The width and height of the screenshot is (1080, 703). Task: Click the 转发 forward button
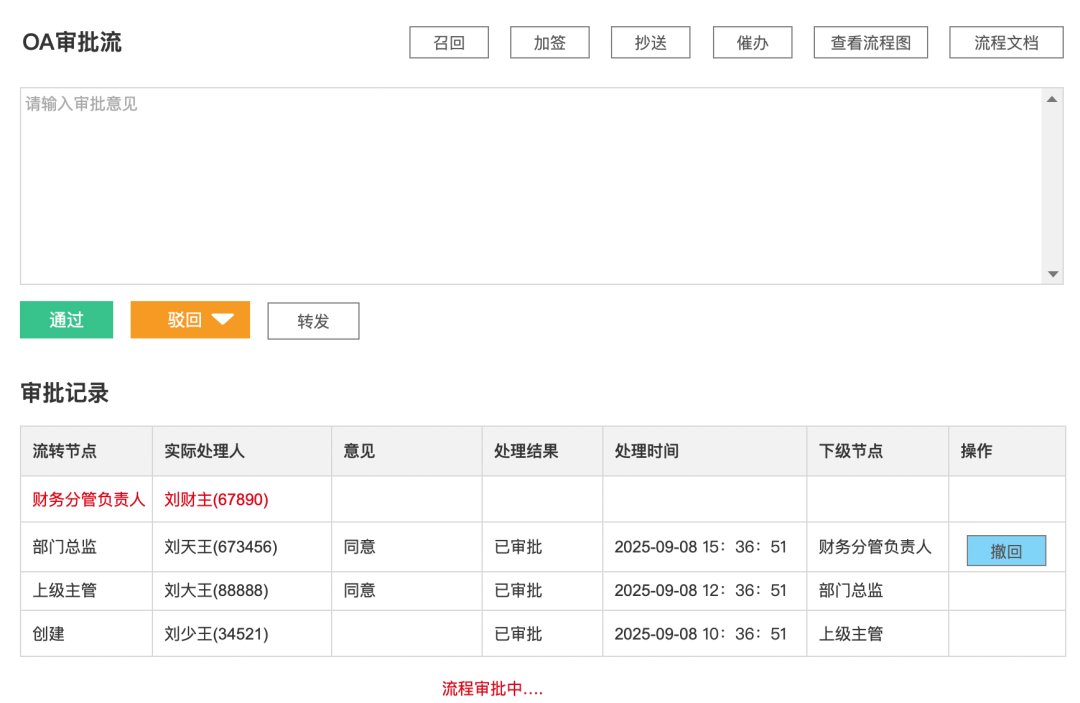coord(313,321)
